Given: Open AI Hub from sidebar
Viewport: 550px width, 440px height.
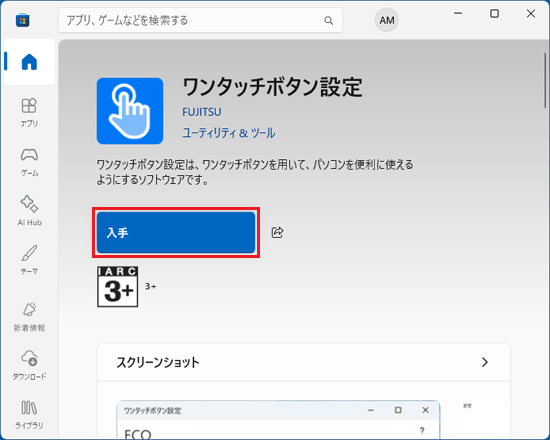Looking at the screenshot, I should (29, 211).
